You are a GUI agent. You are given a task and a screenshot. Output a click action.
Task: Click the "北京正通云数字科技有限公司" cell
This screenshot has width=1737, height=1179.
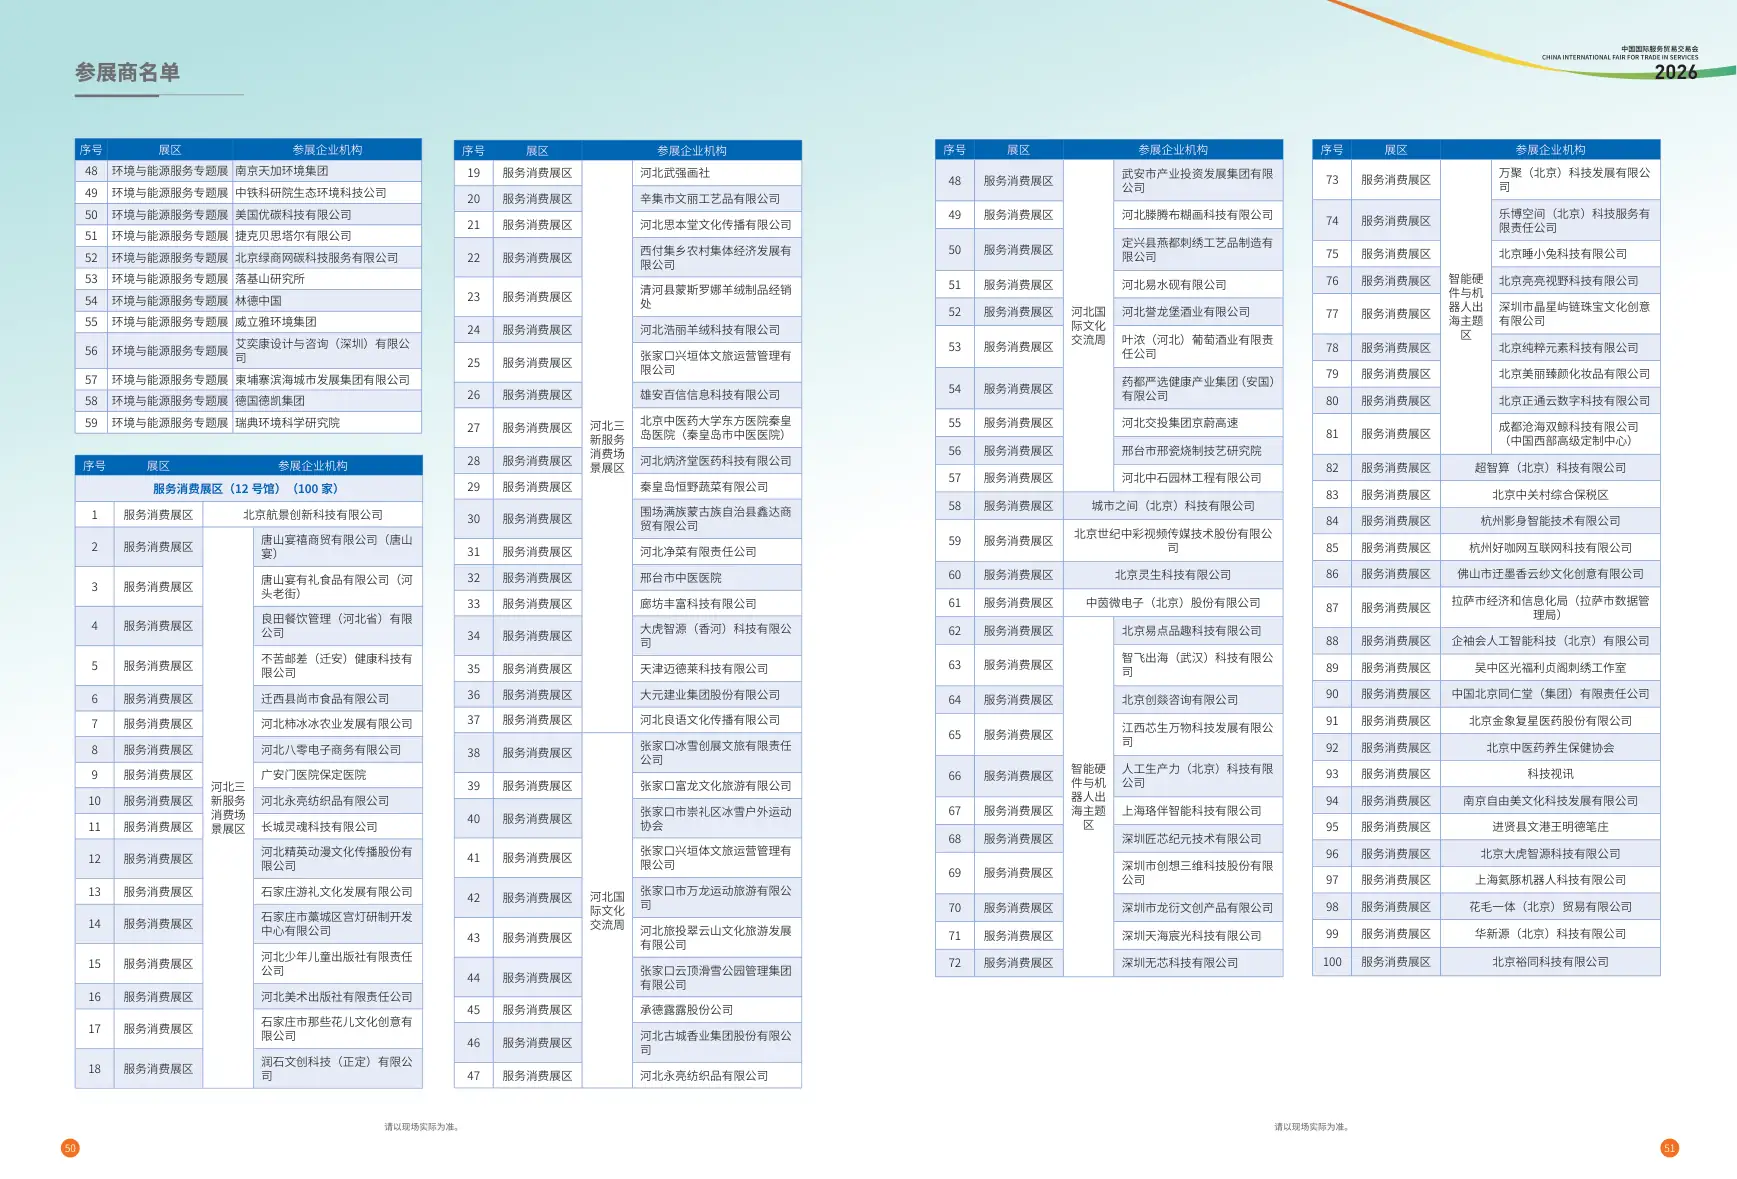pyautogui.click(x=1575, y=401)
